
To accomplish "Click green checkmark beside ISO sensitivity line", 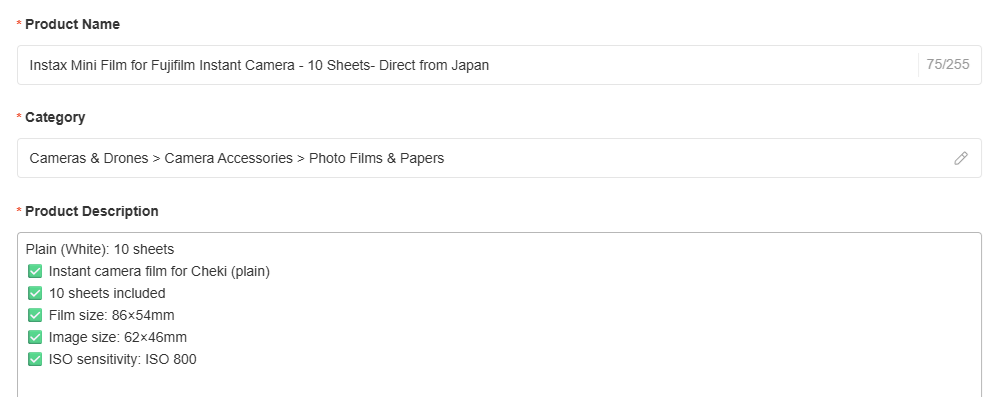I will click(x=35, y=359).
